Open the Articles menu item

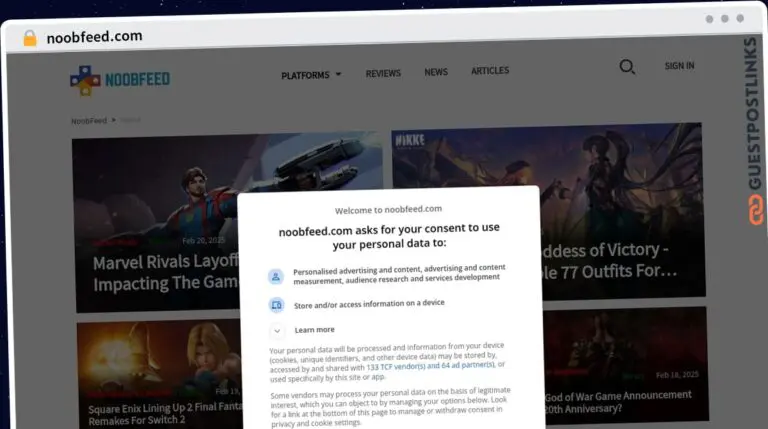pos(490,71)
